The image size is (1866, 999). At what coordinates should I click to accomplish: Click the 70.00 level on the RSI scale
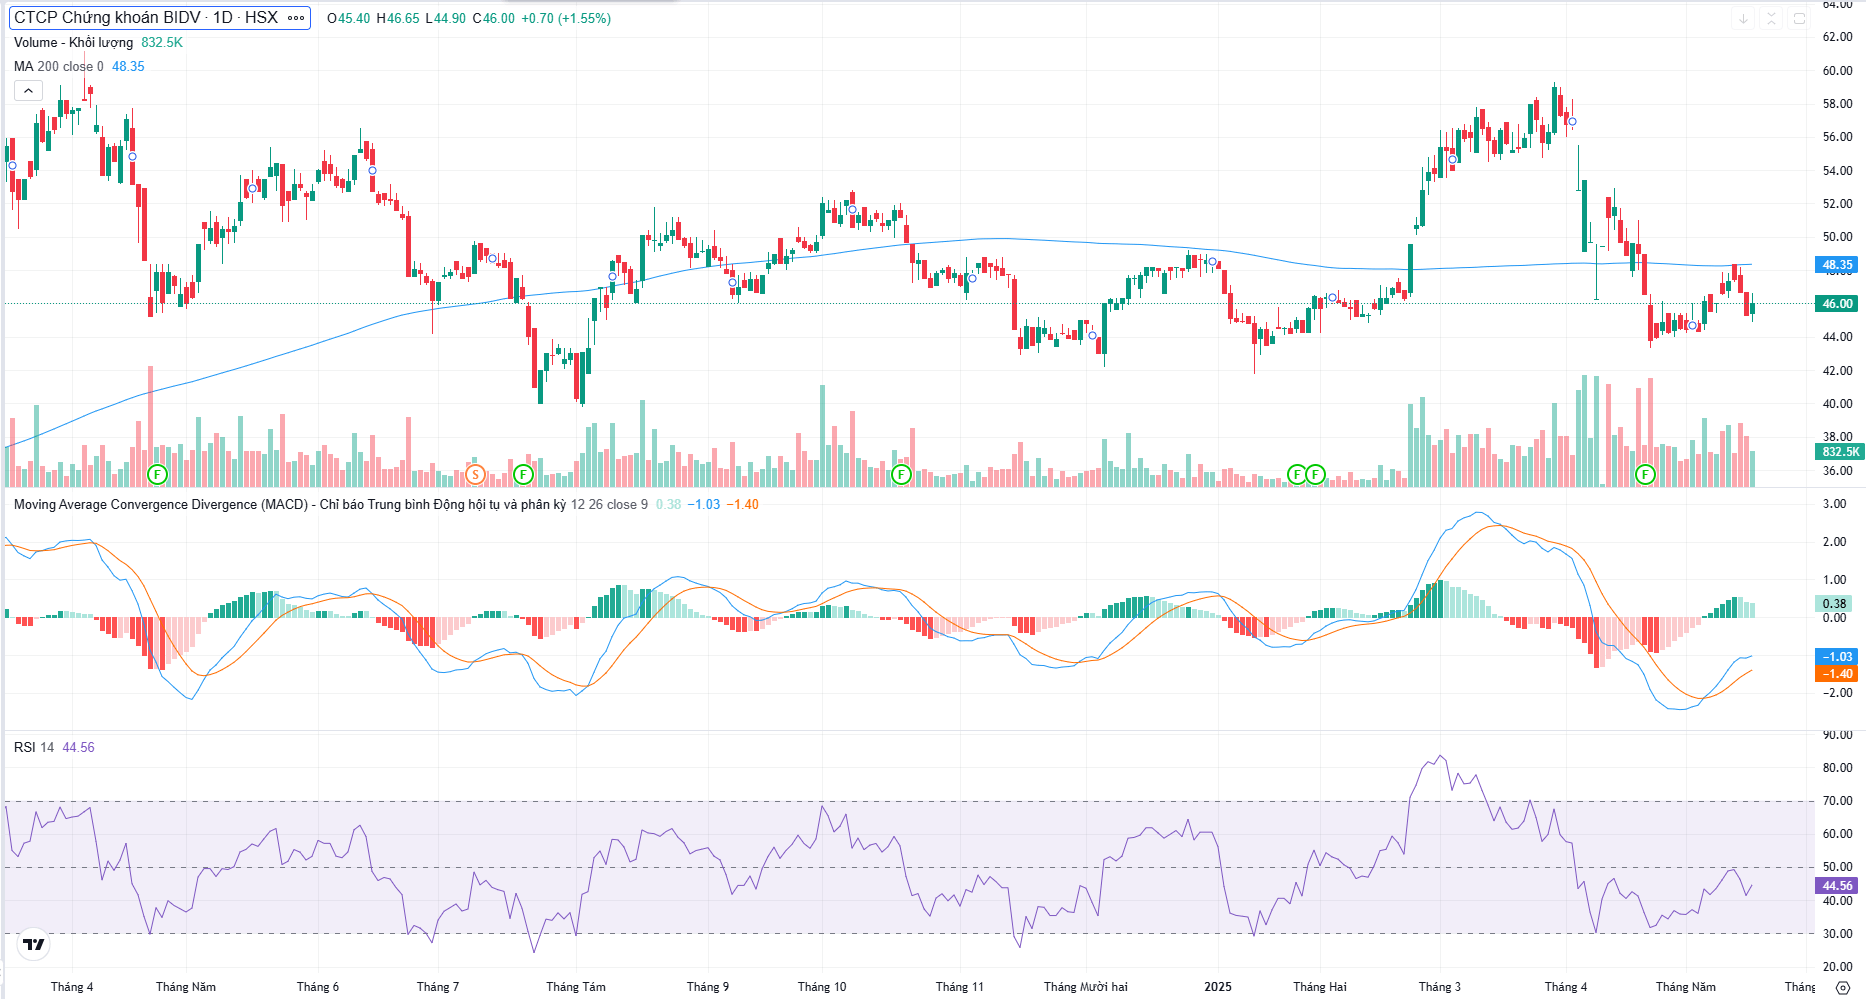coord(1837,800)
